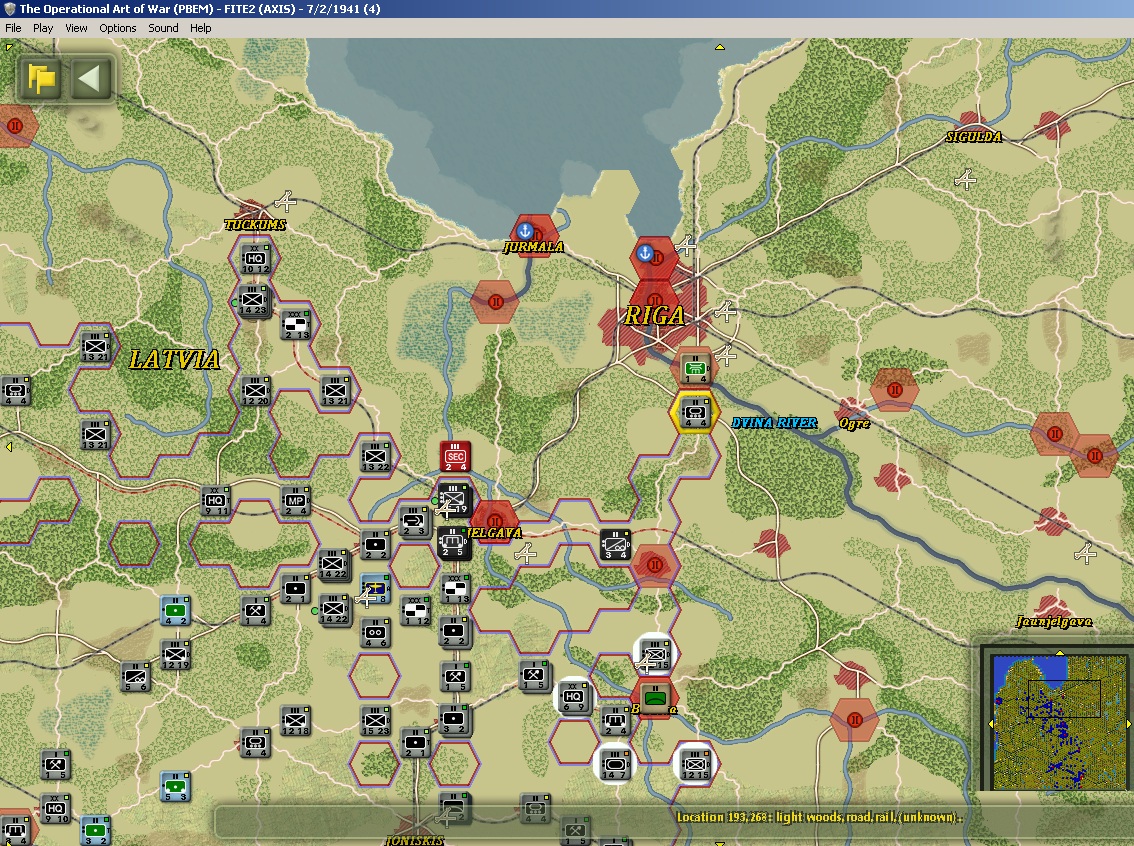Click the airfield icon below Sigulda
The width and height of the screenshot is (1134, 846).
click(965, 179)
